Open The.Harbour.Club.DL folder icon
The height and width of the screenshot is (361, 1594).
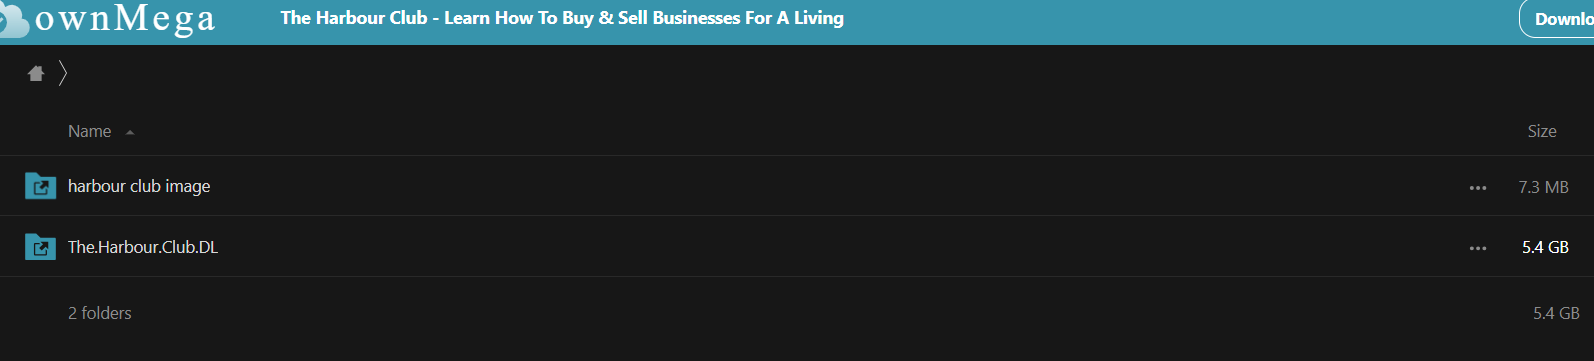click(40, 247)
